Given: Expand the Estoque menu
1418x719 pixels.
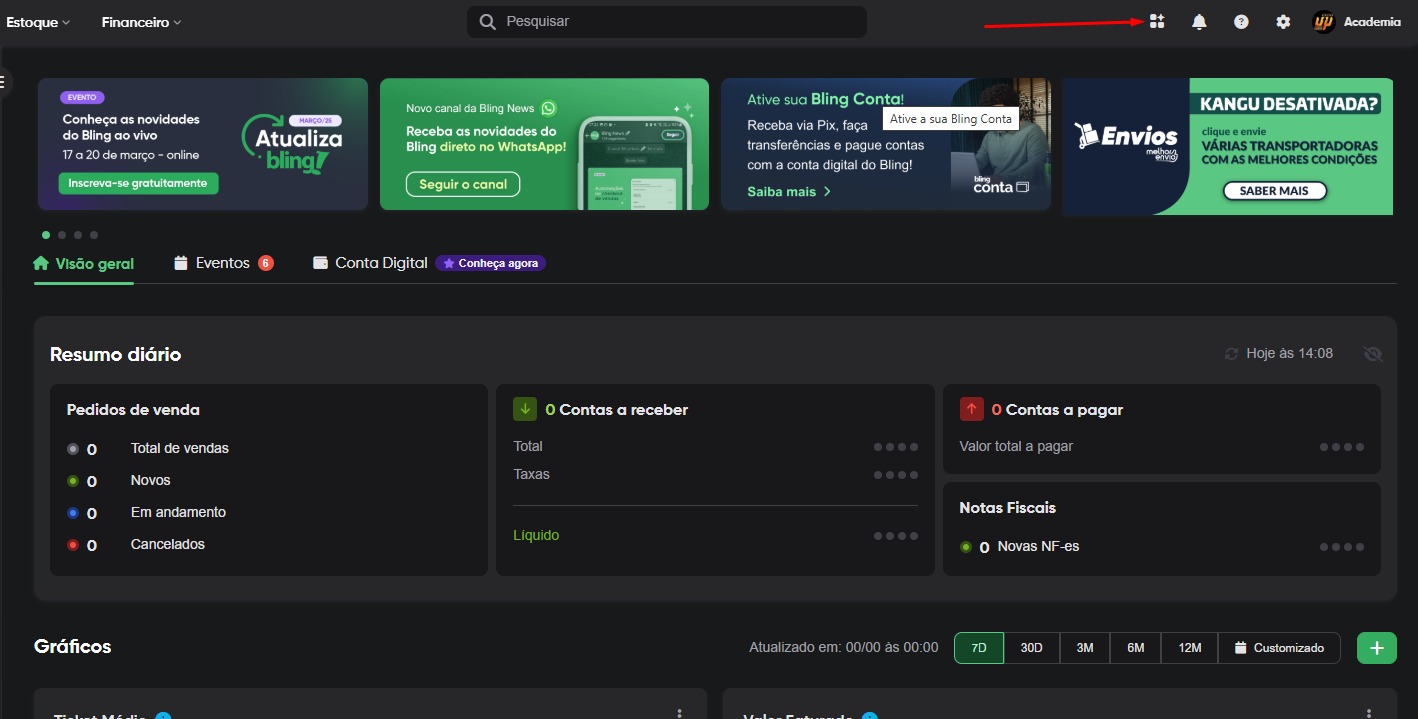Looking at the screenshot, I should point(38,22).
